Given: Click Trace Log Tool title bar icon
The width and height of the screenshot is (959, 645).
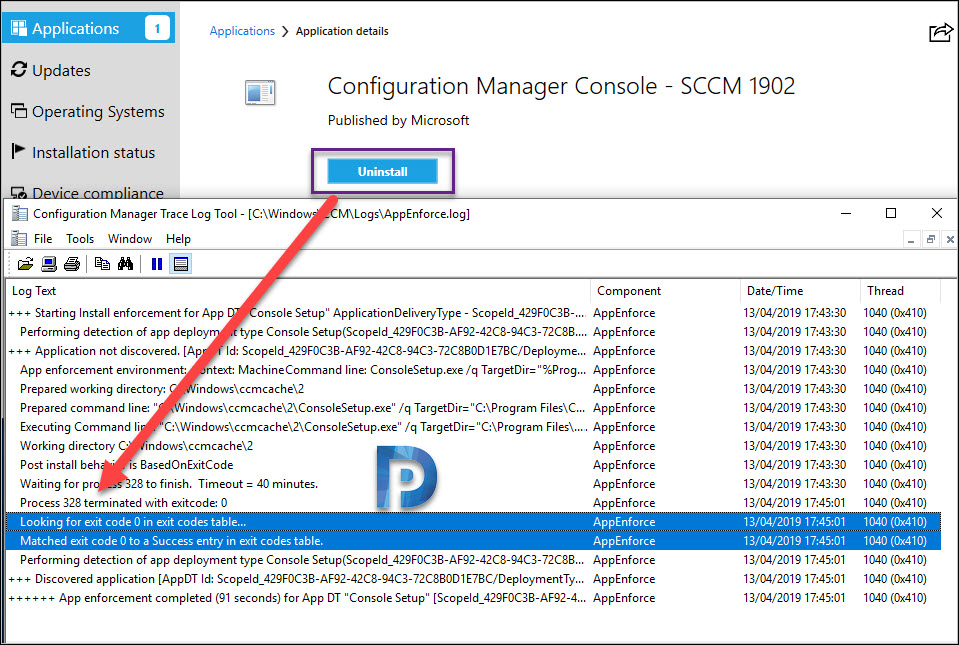Looking at the screenshot, I should point(20,213).
